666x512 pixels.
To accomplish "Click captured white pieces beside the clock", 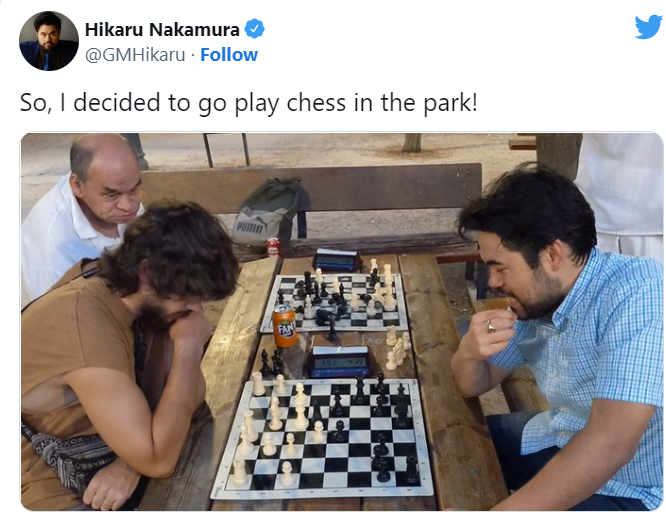I will 398,348.
